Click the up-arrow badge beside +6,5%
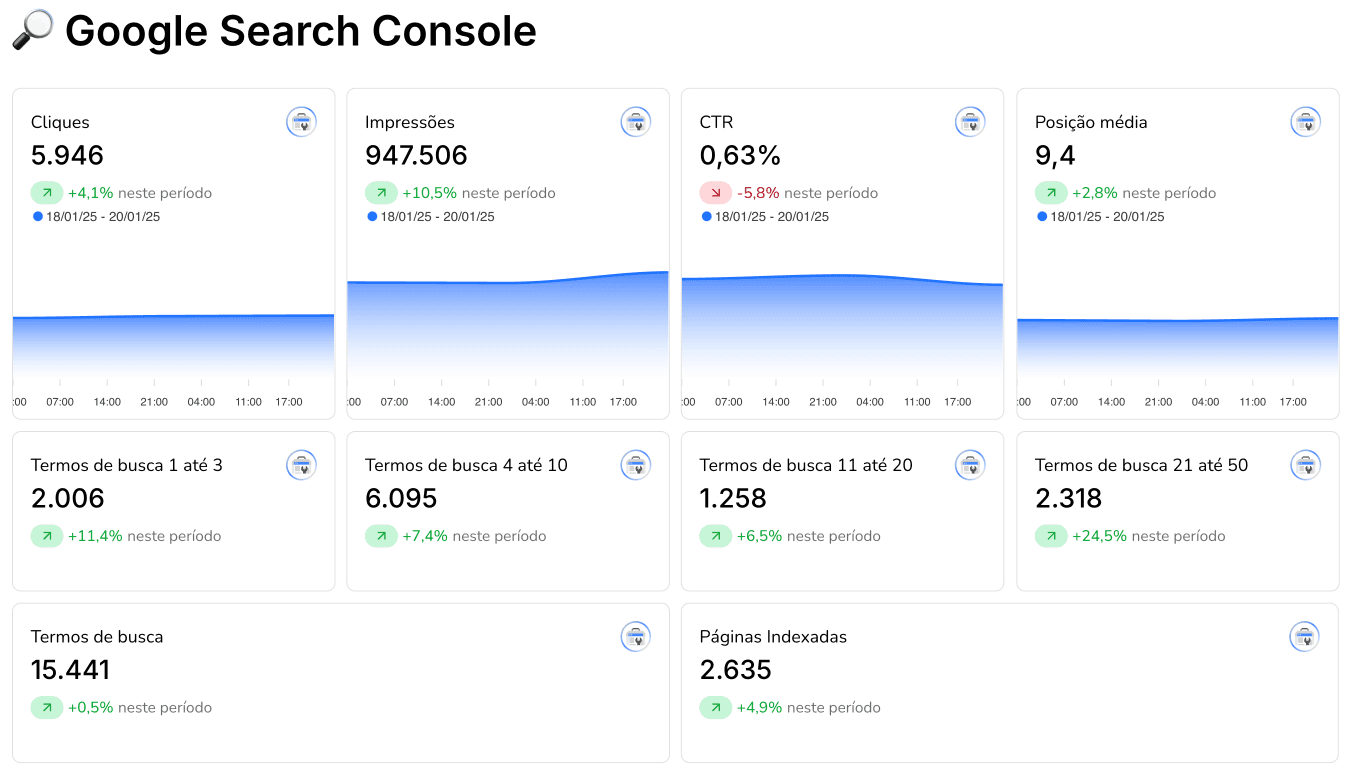 pyautogui.click(x=716, y=536)
